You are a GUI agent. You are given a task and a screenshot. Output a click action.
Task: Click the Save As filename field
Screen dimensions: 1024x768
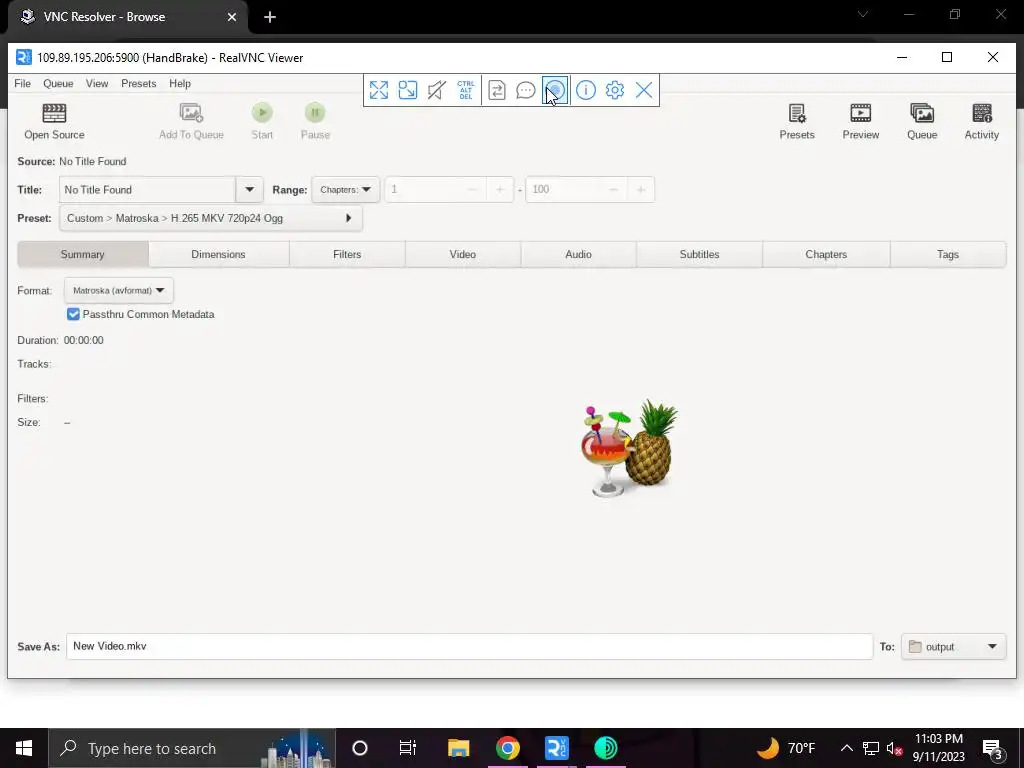469,647
